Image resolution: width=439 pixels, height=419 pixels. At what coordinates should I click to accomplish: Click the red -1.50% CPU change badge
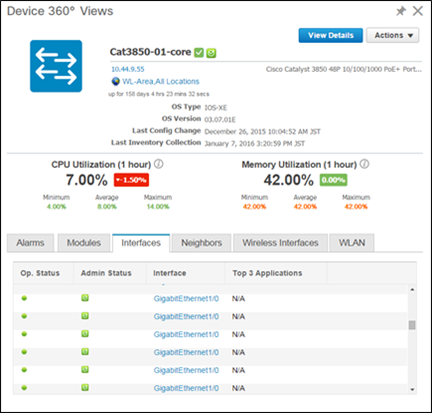point(131,180)
